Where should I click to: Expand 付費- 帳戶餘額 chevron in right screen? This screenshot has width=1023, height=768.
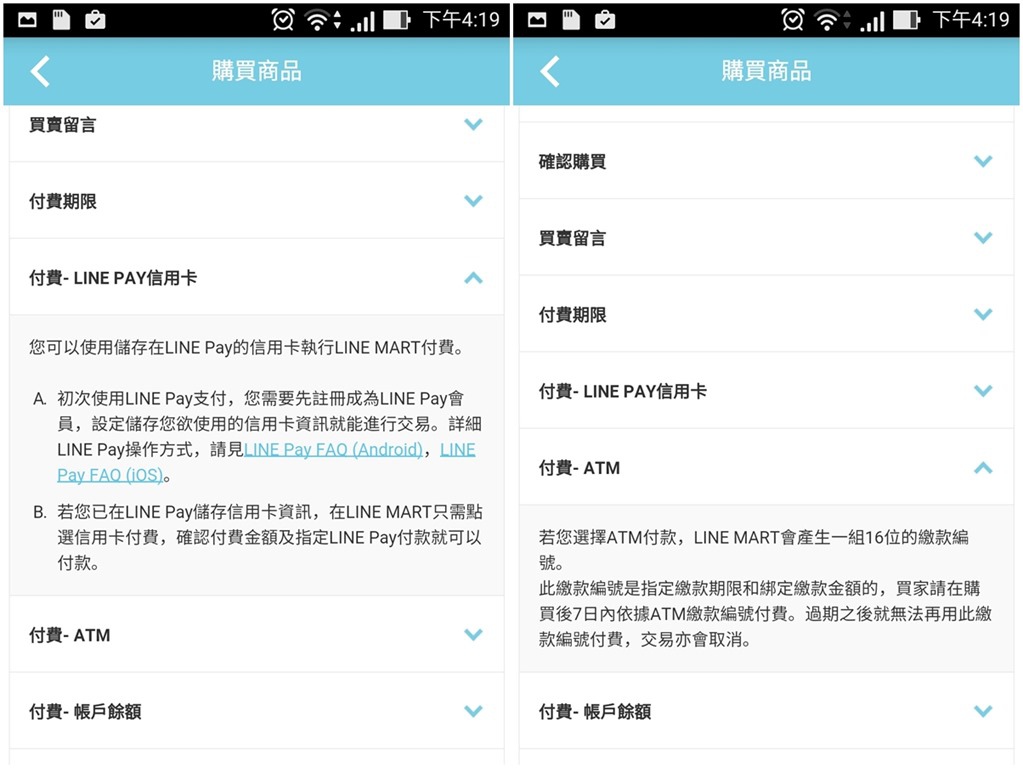coord(983,711)
